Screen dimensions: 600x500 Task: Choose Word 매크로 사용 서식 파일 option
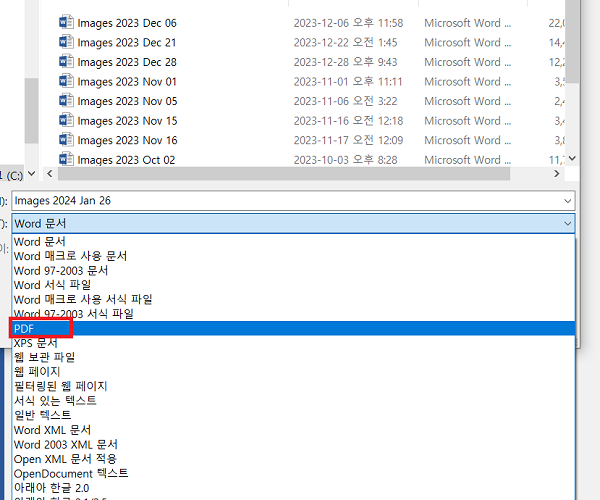coord(293,300)
